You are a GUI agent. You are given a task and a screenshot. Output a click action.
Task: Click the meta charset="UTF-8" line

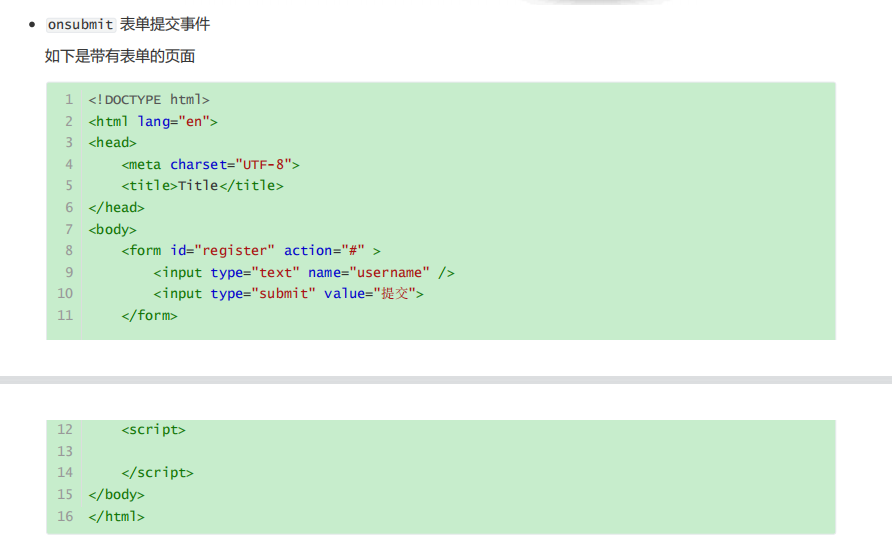point(210,164)
